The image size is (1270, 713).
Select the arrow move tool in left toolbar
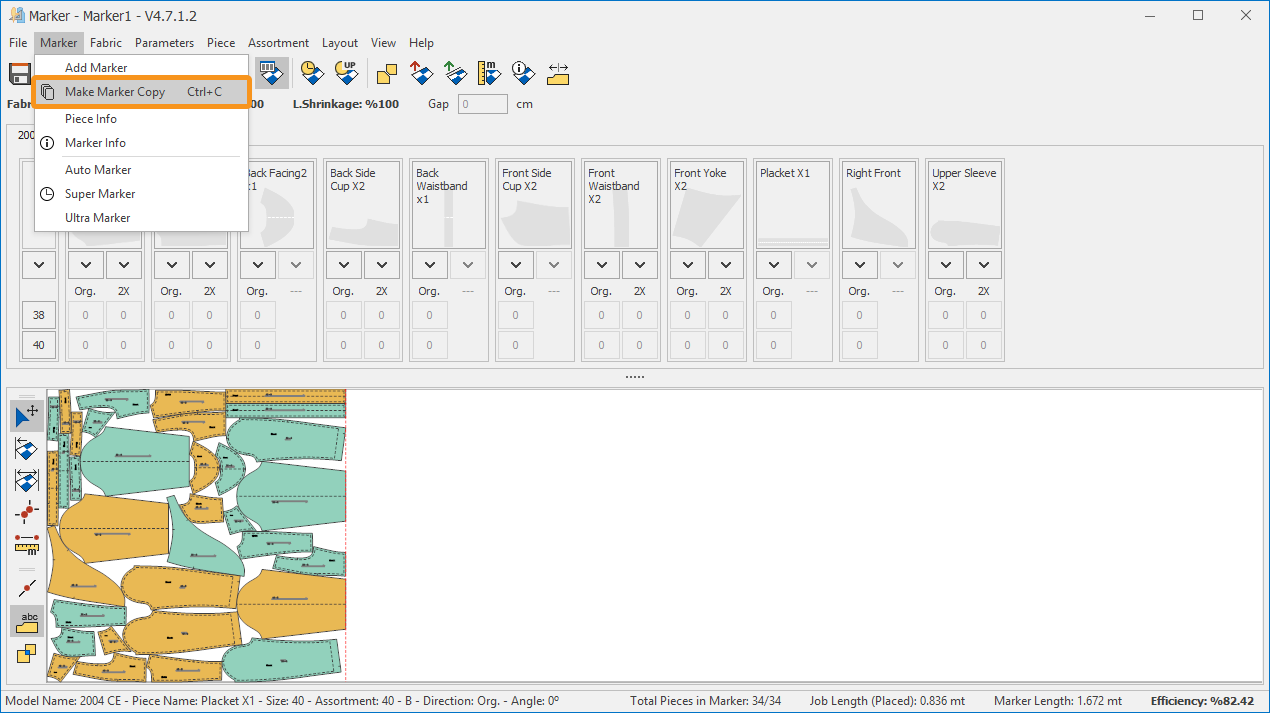27,415
